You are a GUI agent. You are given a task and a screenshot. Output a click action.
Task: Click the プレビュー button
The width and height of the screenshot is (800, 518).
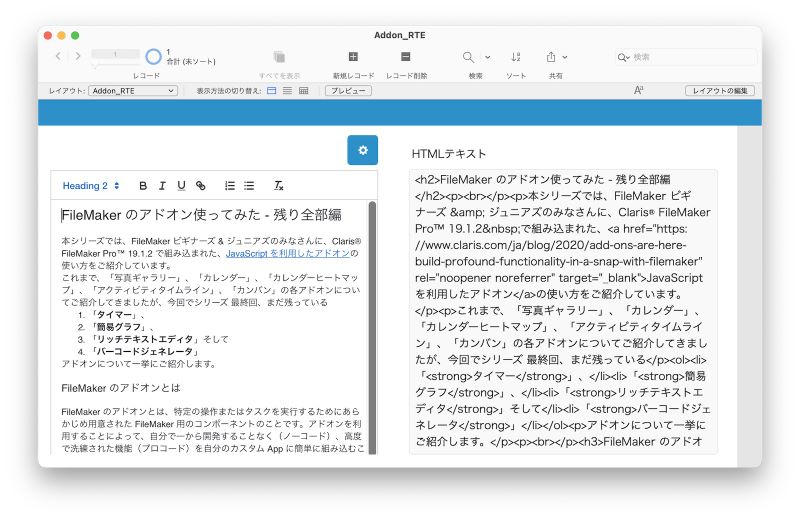[x=348, y=91]
